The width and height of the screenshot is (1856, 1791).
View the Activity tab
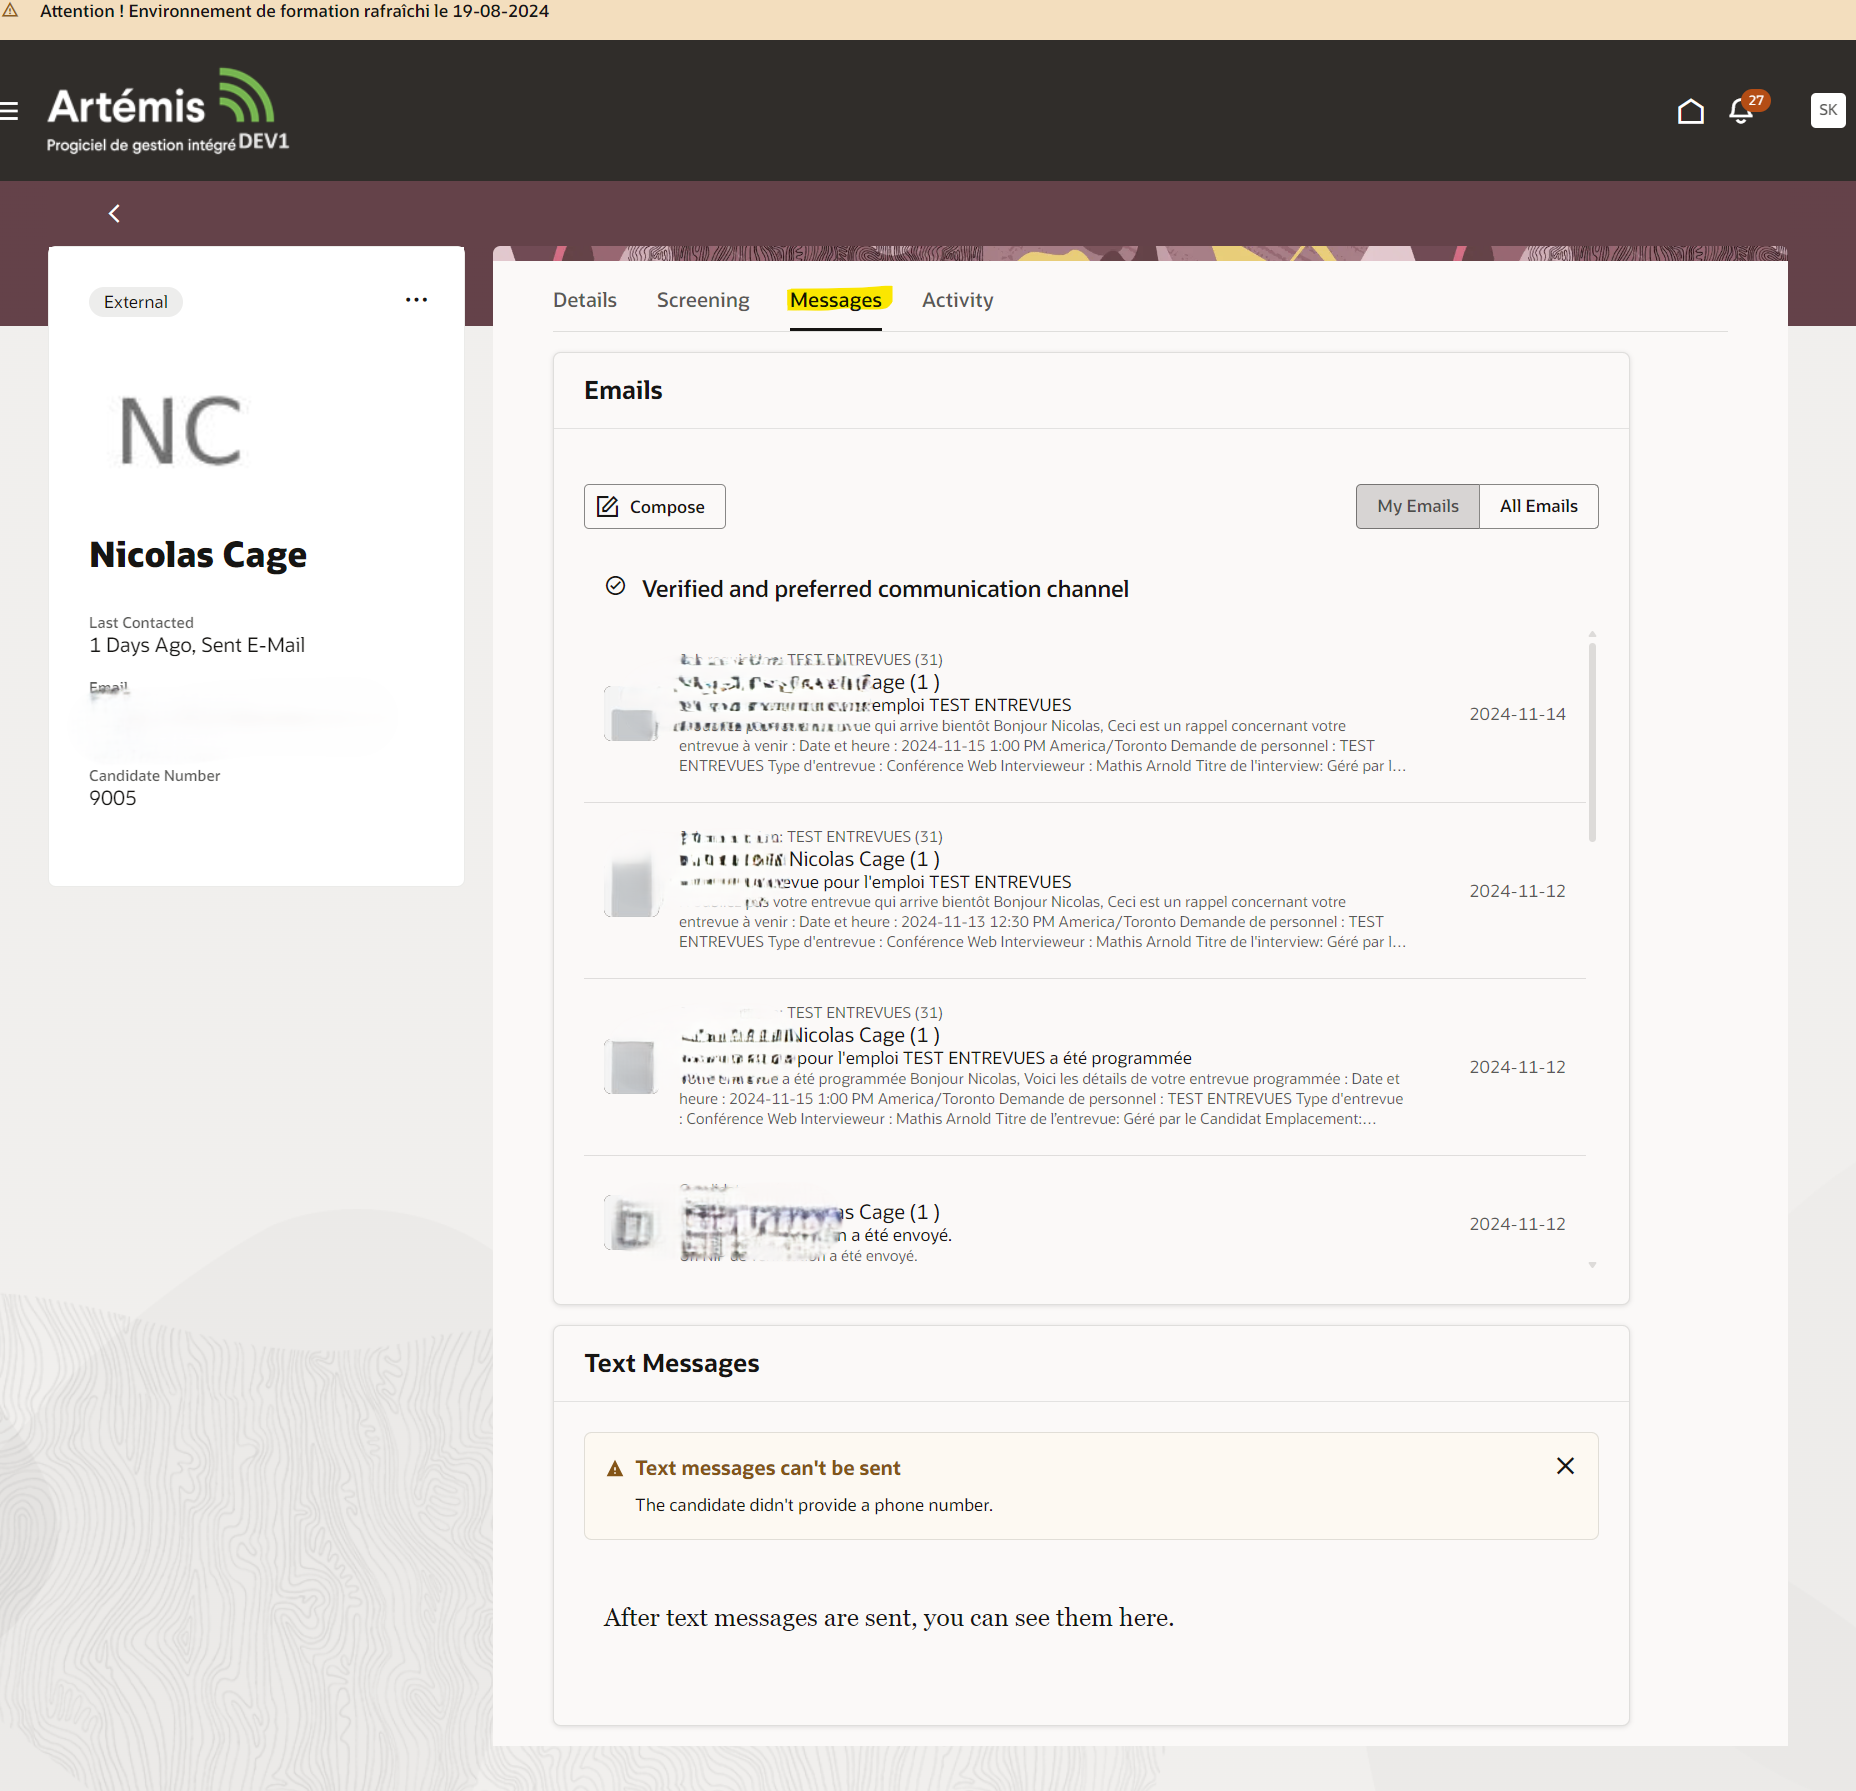pyautogui.click(x=957, y=299)
